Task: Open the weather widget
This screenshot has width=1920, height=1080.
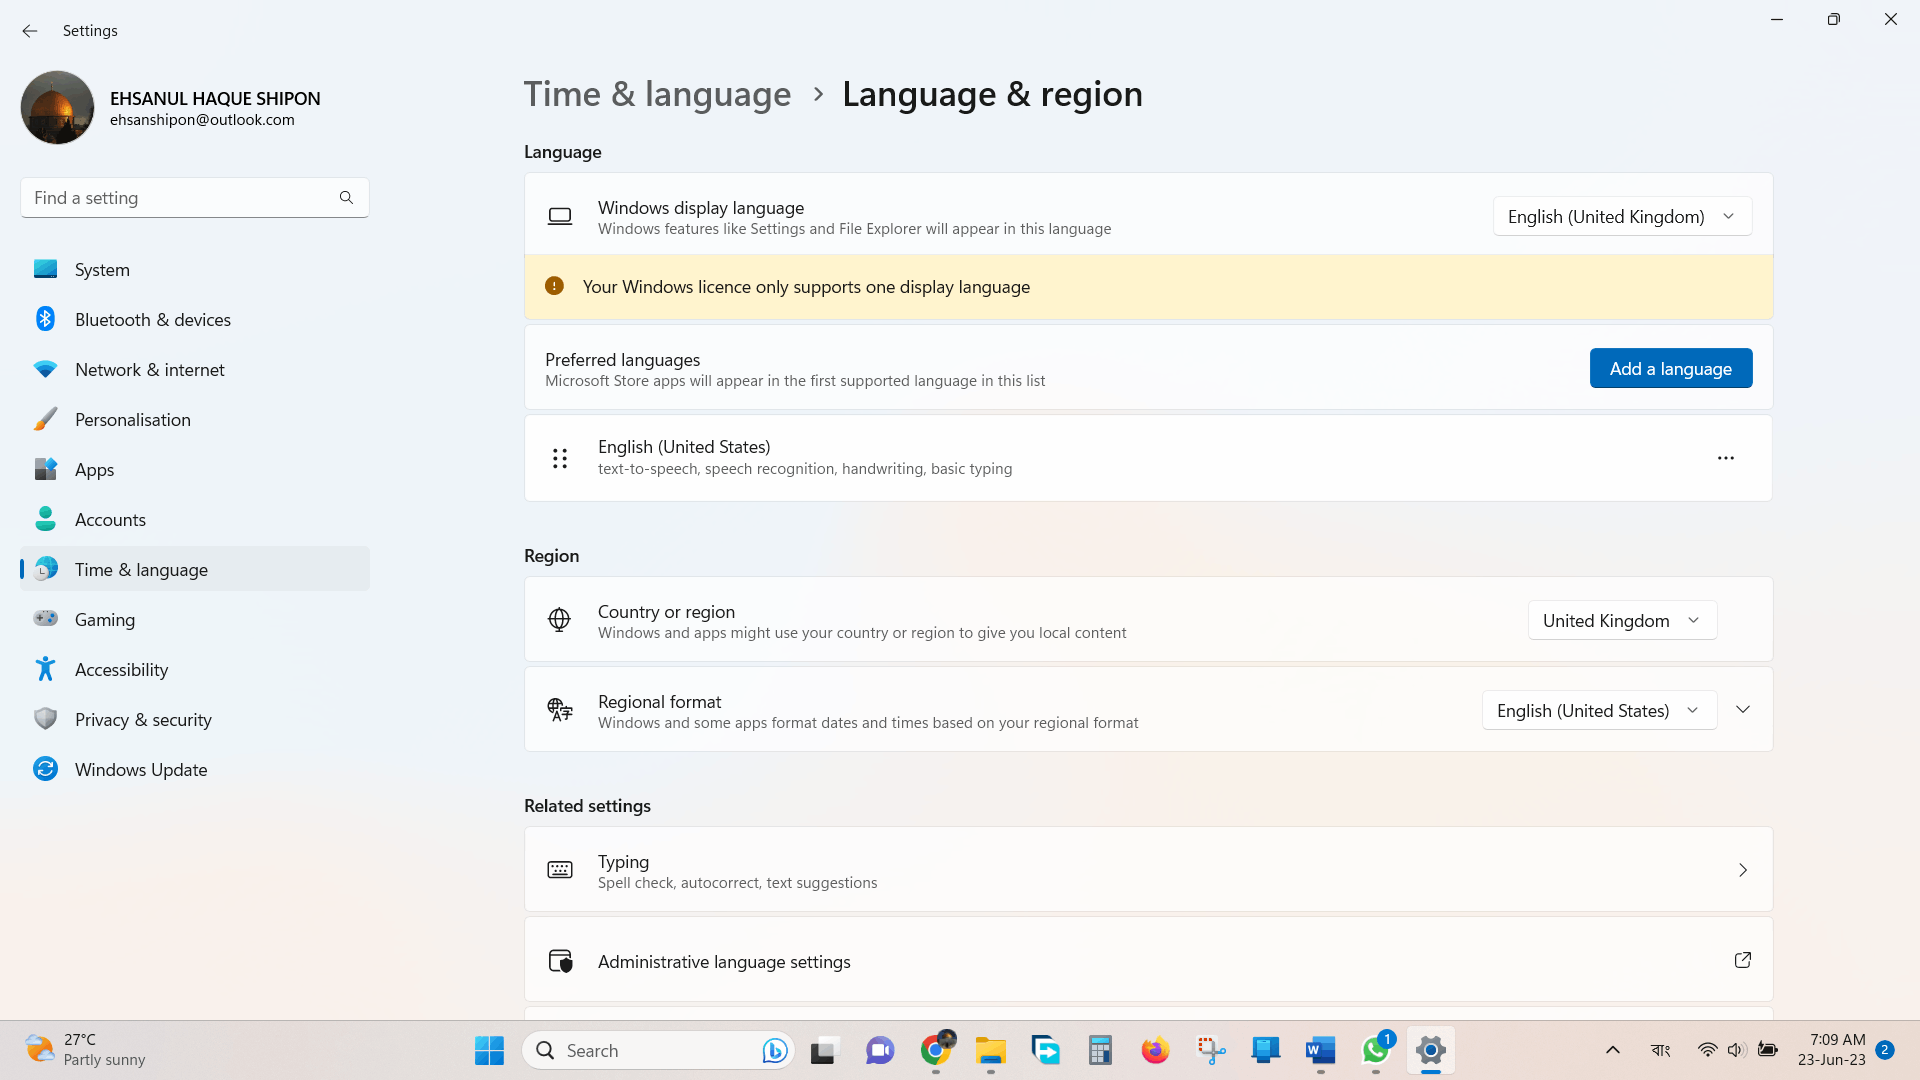Action: click(85, 1050)
